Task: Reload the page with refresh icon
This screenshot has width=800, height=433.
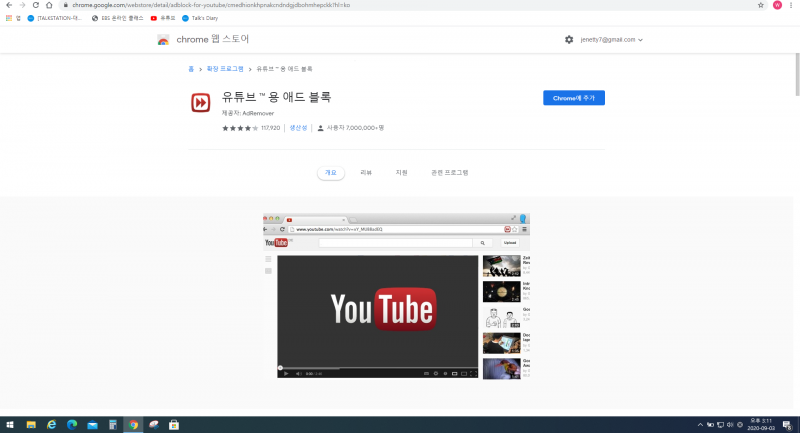Action: click(35, 5)
